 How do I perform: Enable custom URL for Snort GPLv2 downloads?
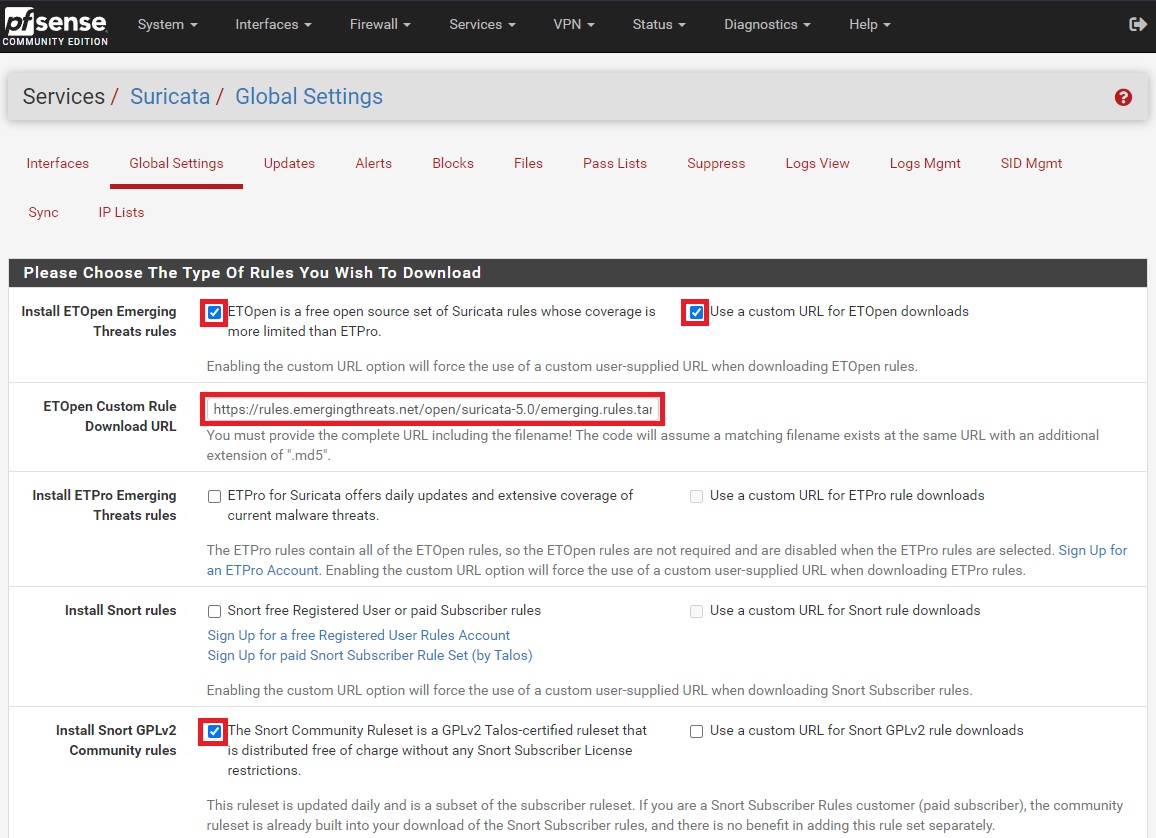click(x=696, y=732)
